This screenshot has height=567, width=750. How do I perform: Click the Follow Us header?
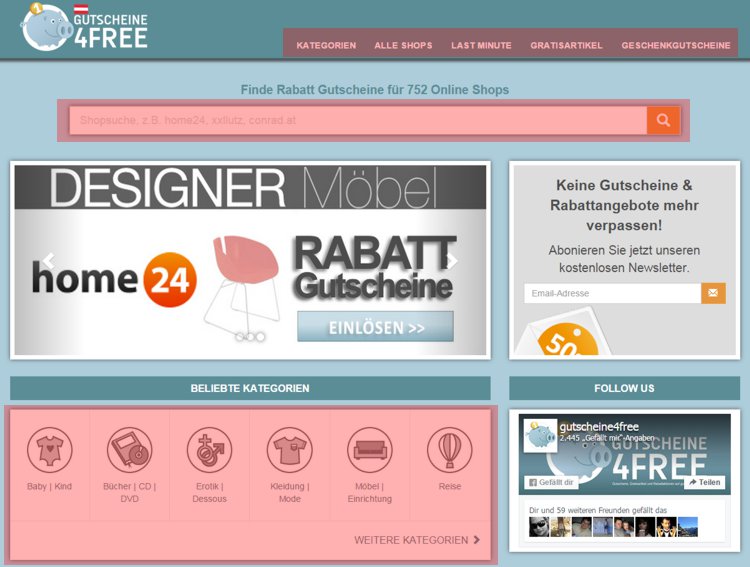click(624, 388)
